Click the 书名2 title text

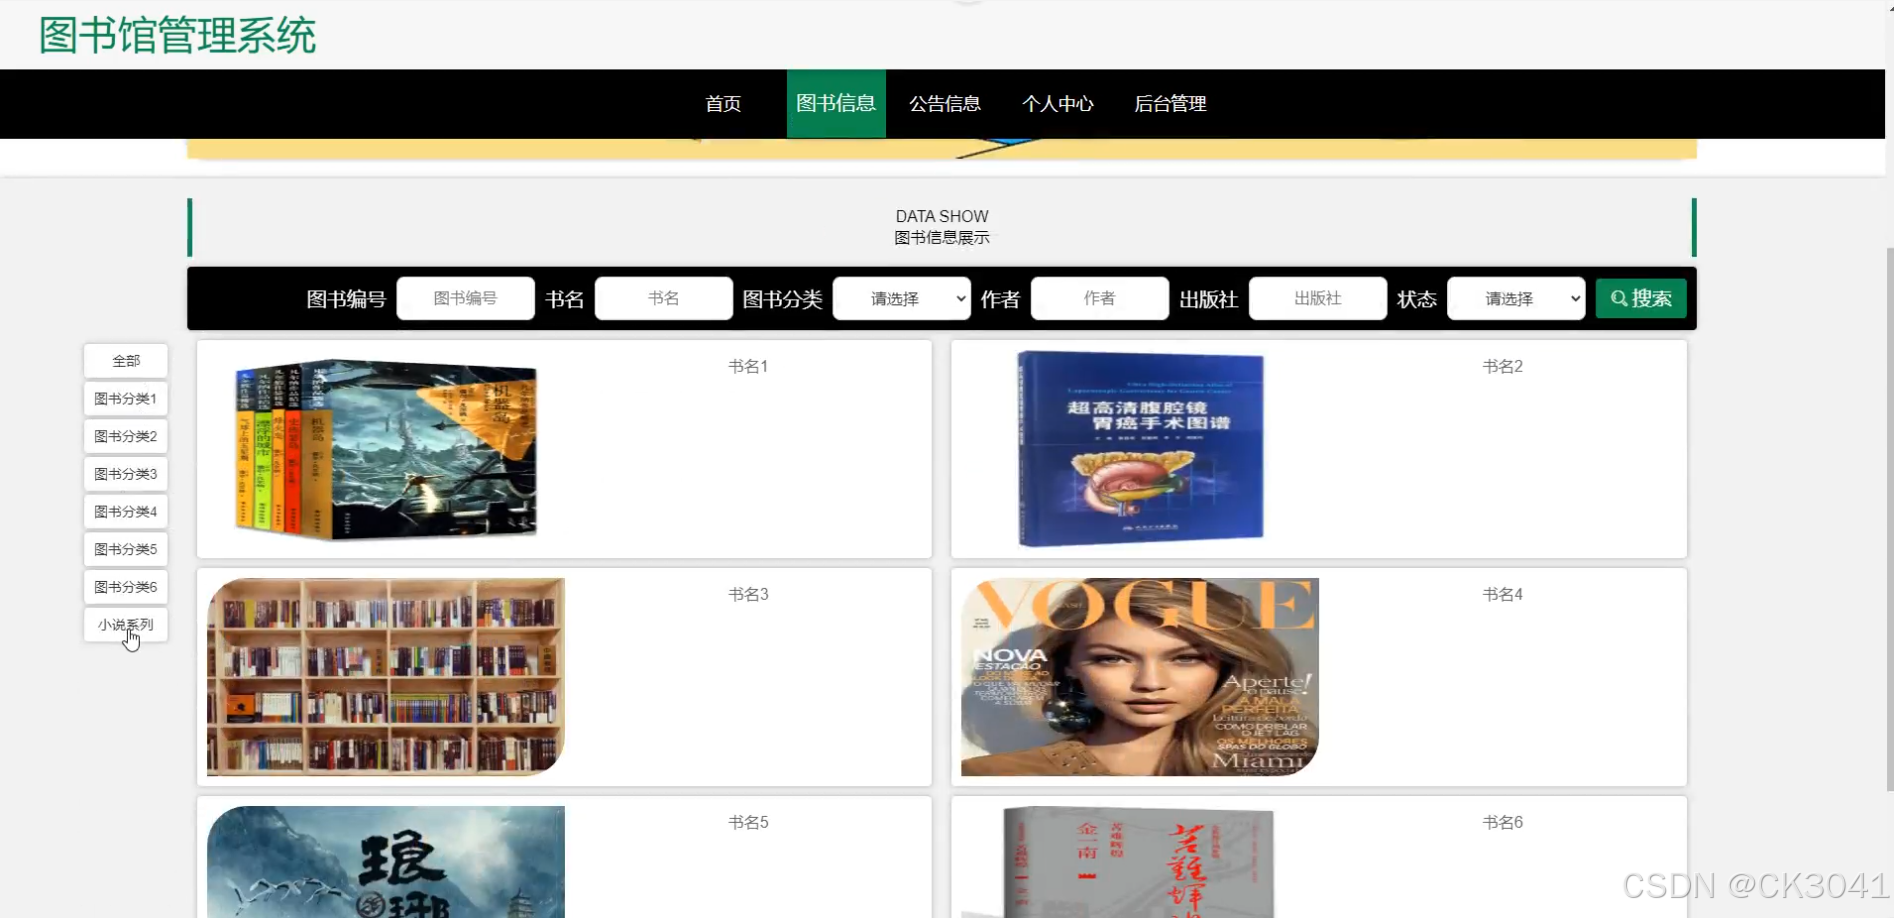[x=1502, y=367]
